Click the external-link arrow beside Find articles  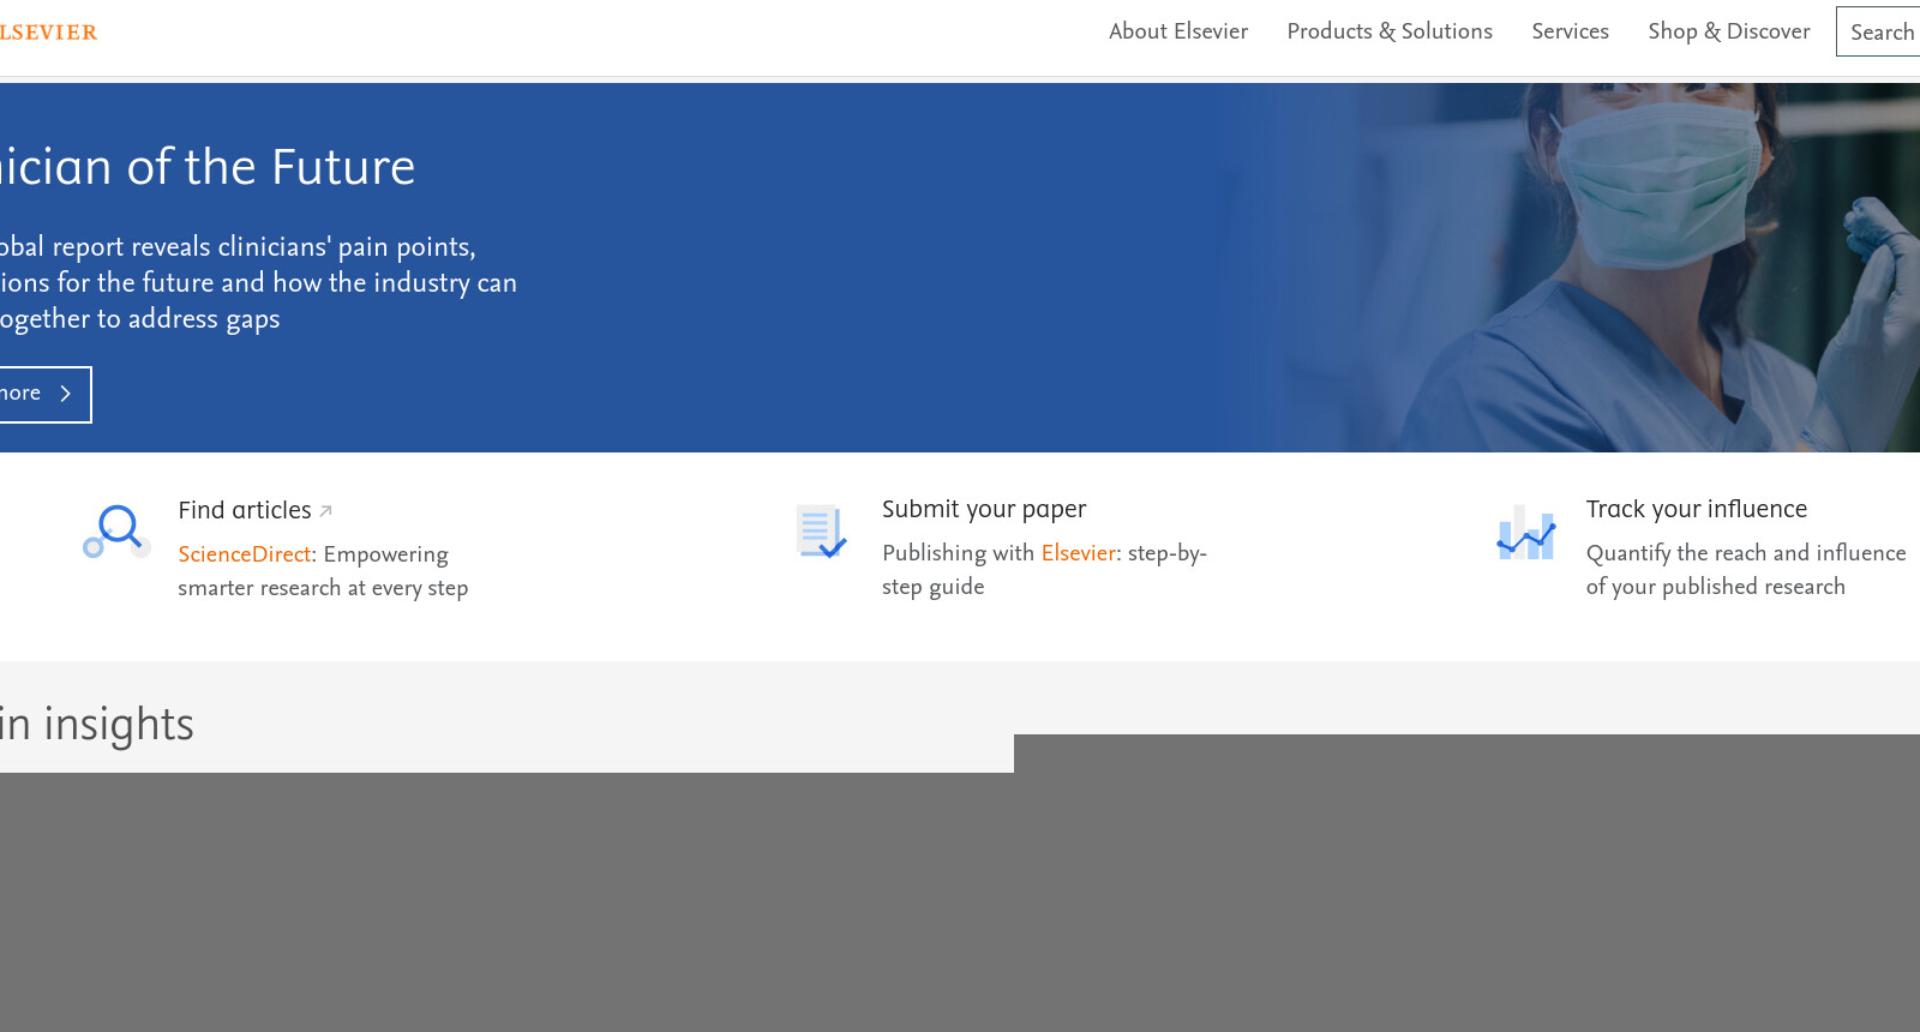point(325,511)
